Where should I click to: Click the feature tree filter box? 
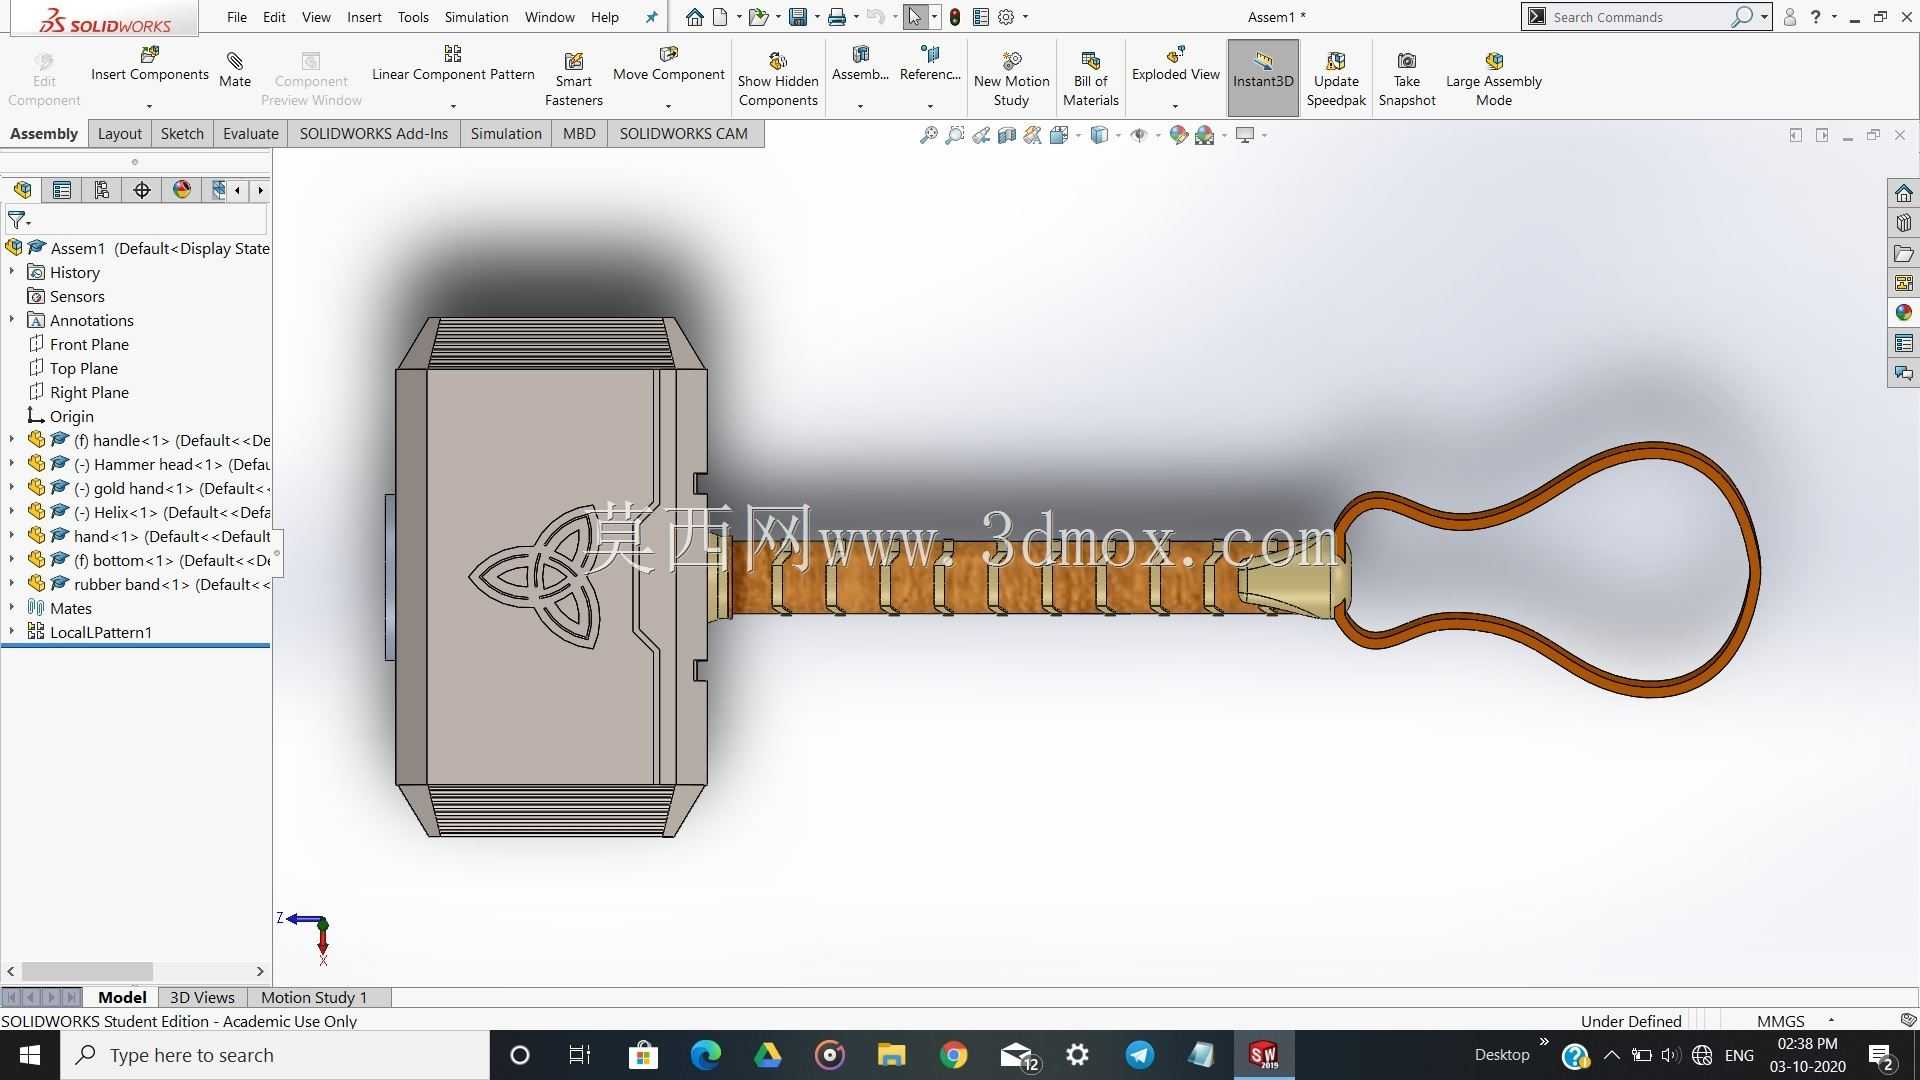point(136,220)
